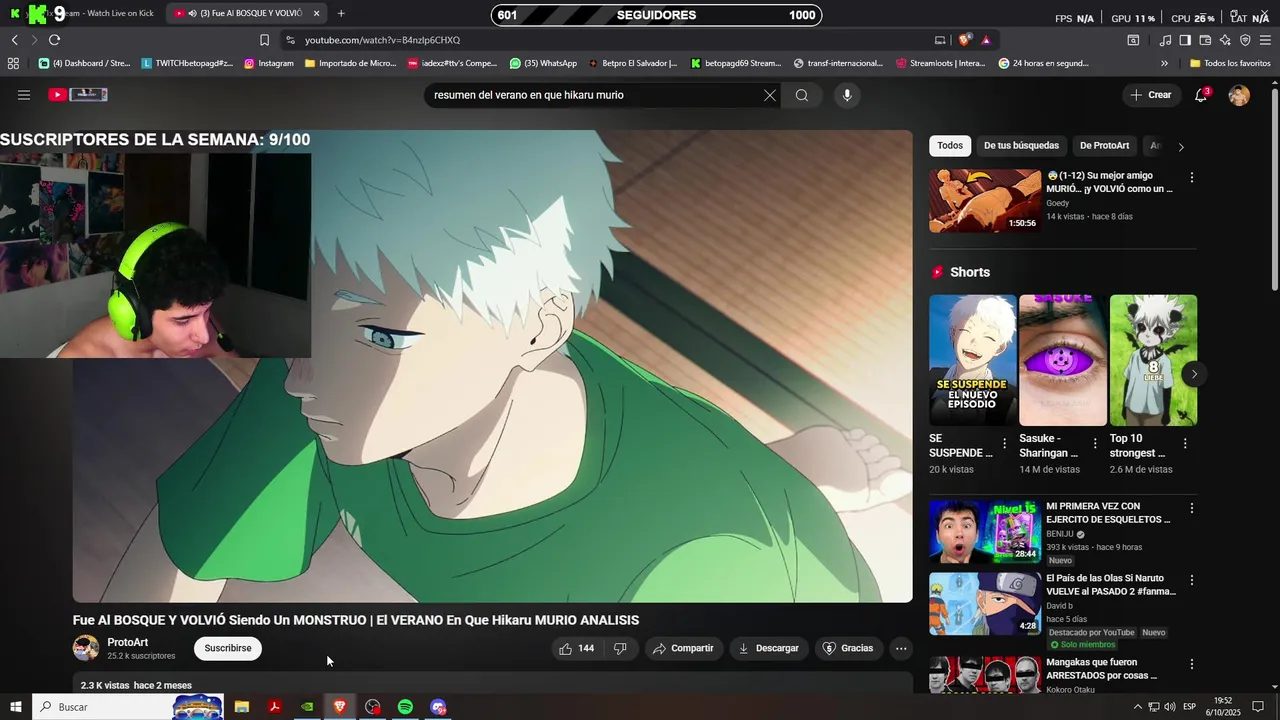Select the Todos filter chip
The width and height of the screenshot is (1280, 720).
[x=950, y=145]
